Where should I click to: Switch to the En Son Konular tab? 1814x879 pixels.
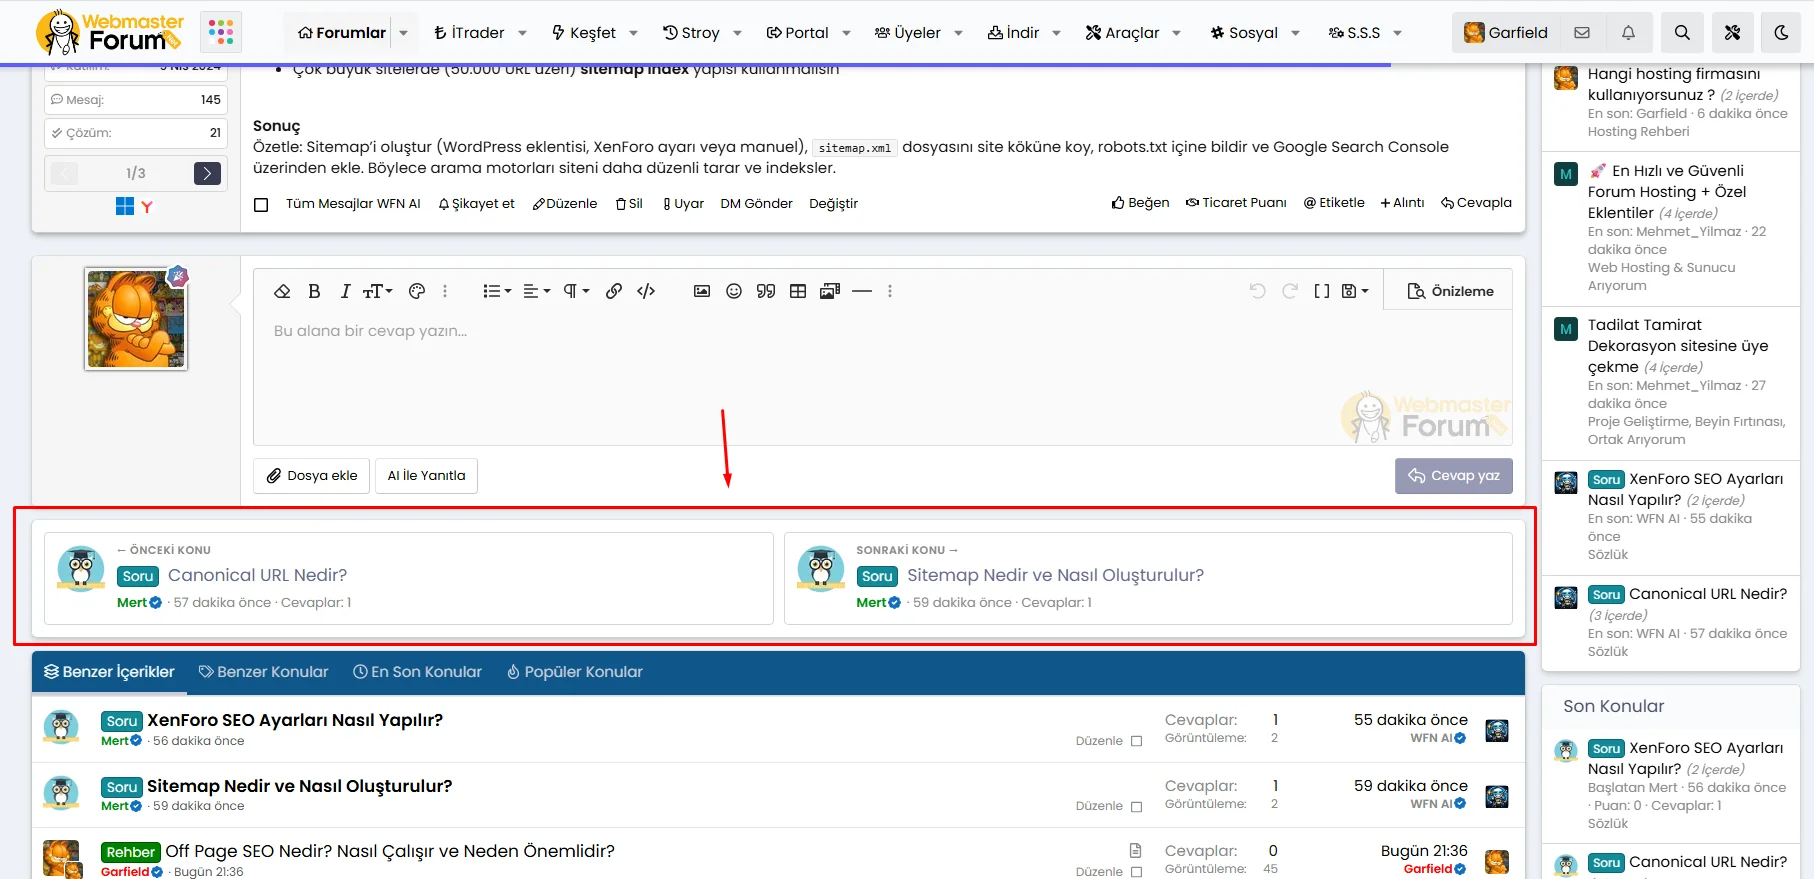tap(417, 672)
